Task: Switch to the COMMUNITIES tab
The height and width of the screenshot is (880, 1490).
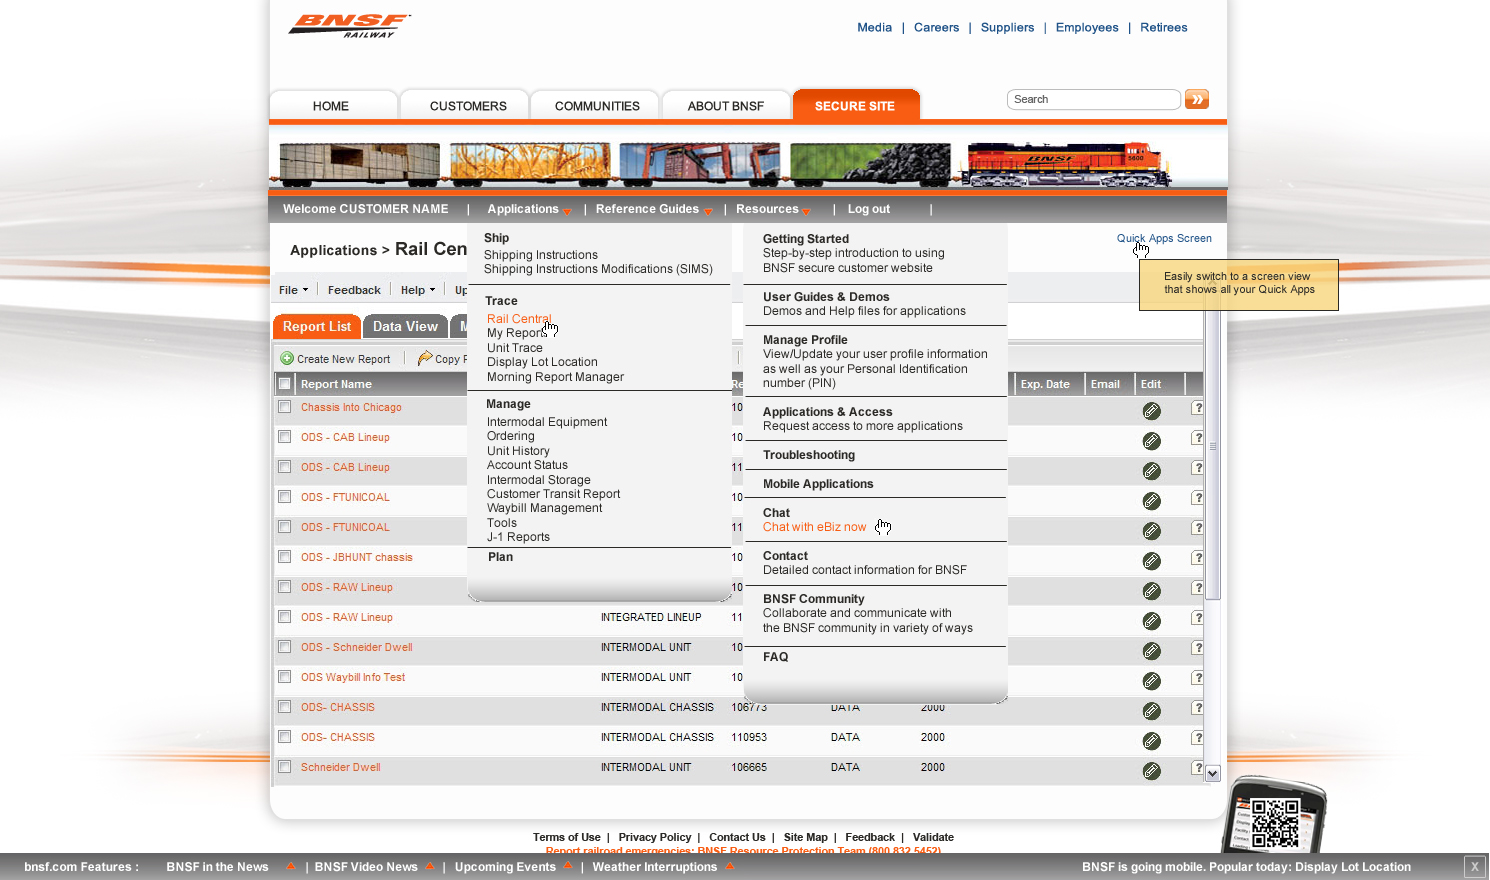Action: (x=597, y=106)
